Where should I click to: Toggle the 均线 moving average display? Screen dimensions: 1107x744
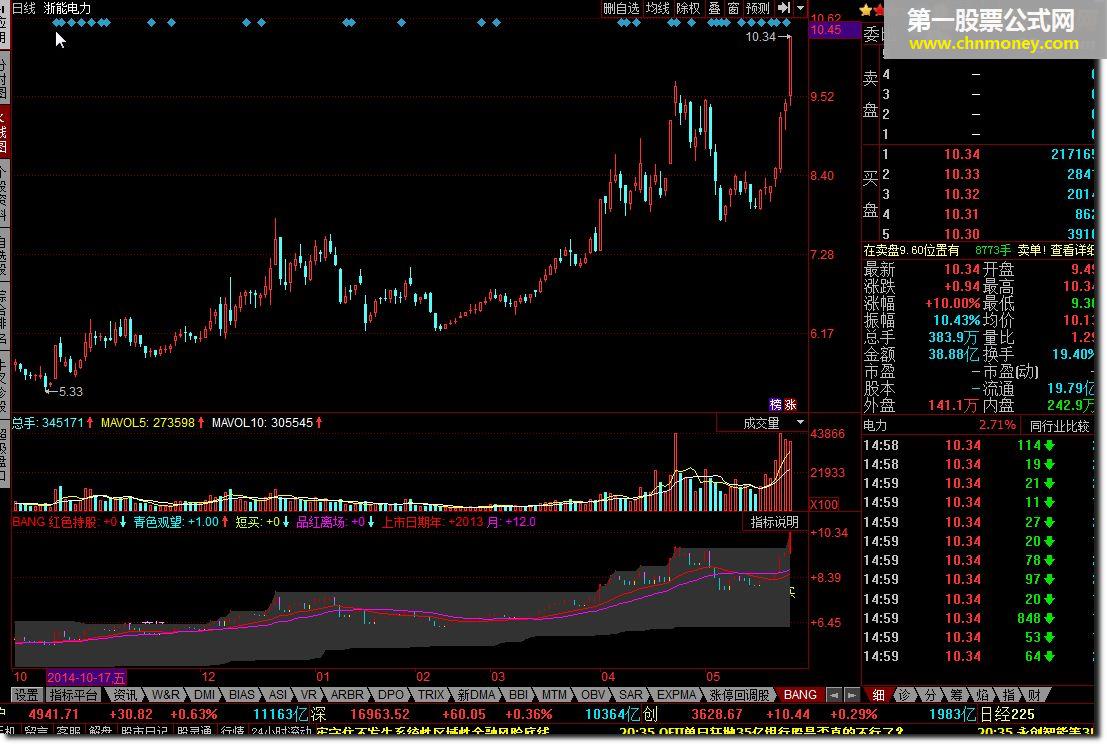pyautogui.click(x=657, y=8)
